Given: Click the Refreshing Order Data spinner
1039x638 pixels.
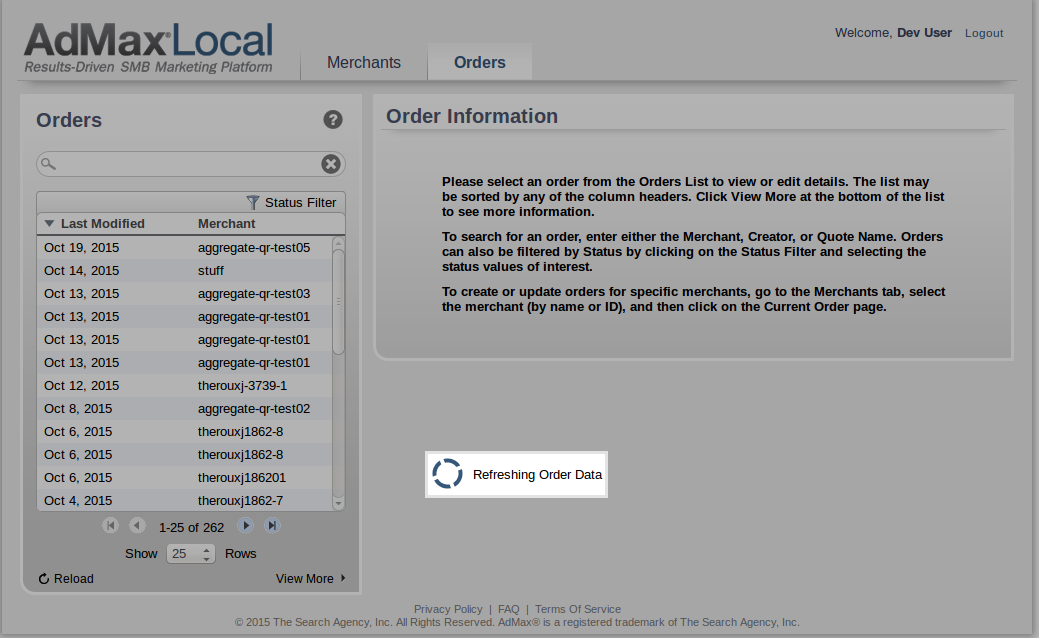Looking at the screenshot, I should click(447, 474).
